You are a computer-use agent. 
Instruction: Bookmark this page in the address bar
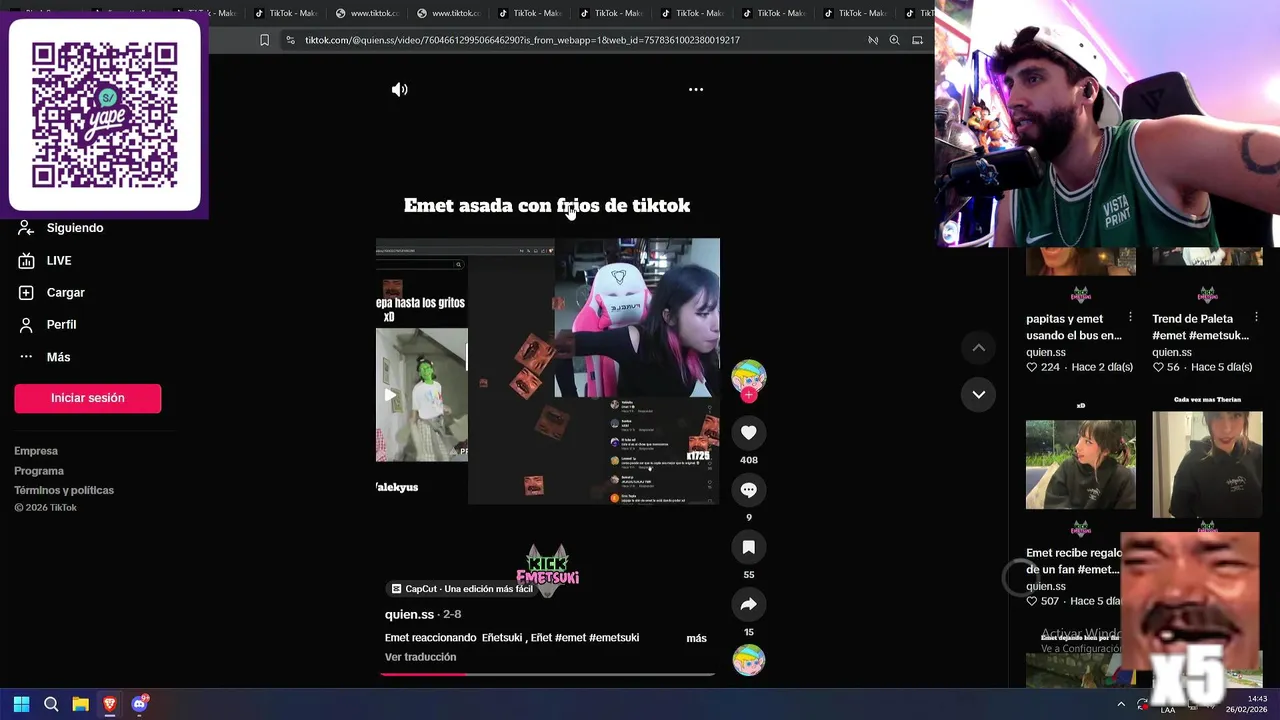tap(264, 40)
